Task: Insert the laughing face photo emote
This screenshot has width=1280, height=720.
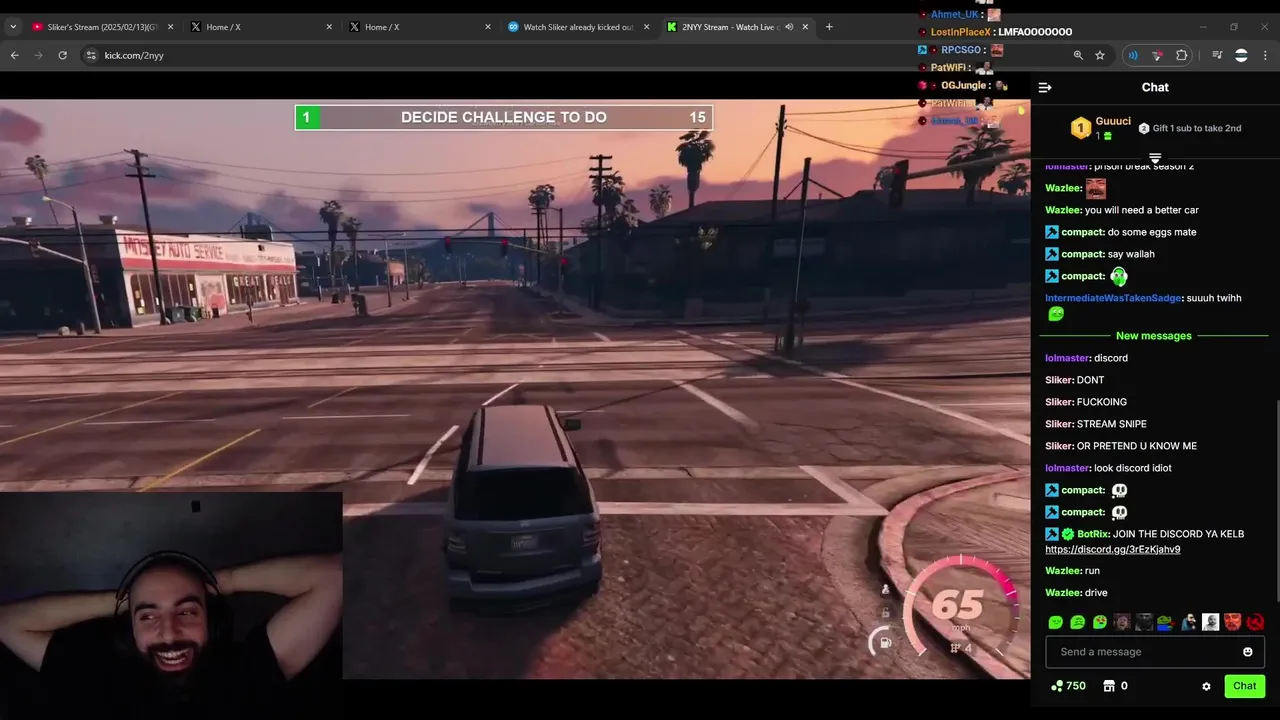Action: (1121, 622)
